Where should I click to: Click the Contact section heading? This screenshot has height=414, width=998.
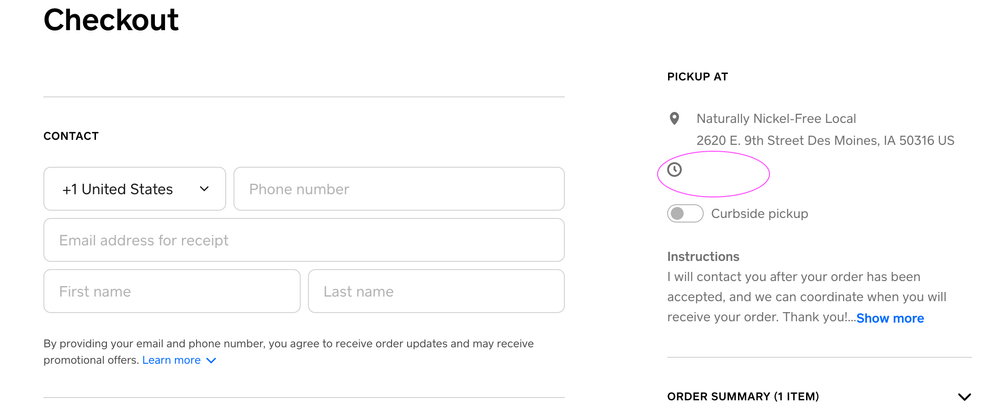pos(71,136)
